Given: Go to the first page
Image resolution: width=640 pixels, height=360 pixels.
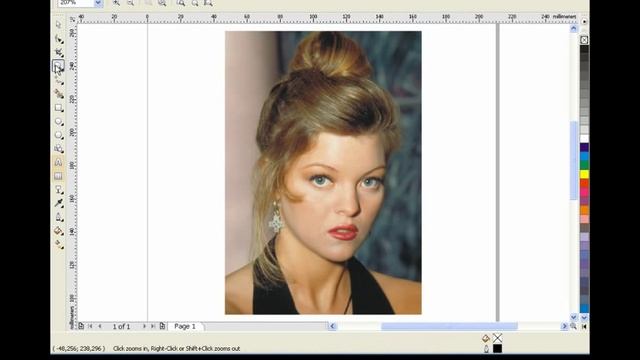Looking at the screenshot, I should point(90,326).
